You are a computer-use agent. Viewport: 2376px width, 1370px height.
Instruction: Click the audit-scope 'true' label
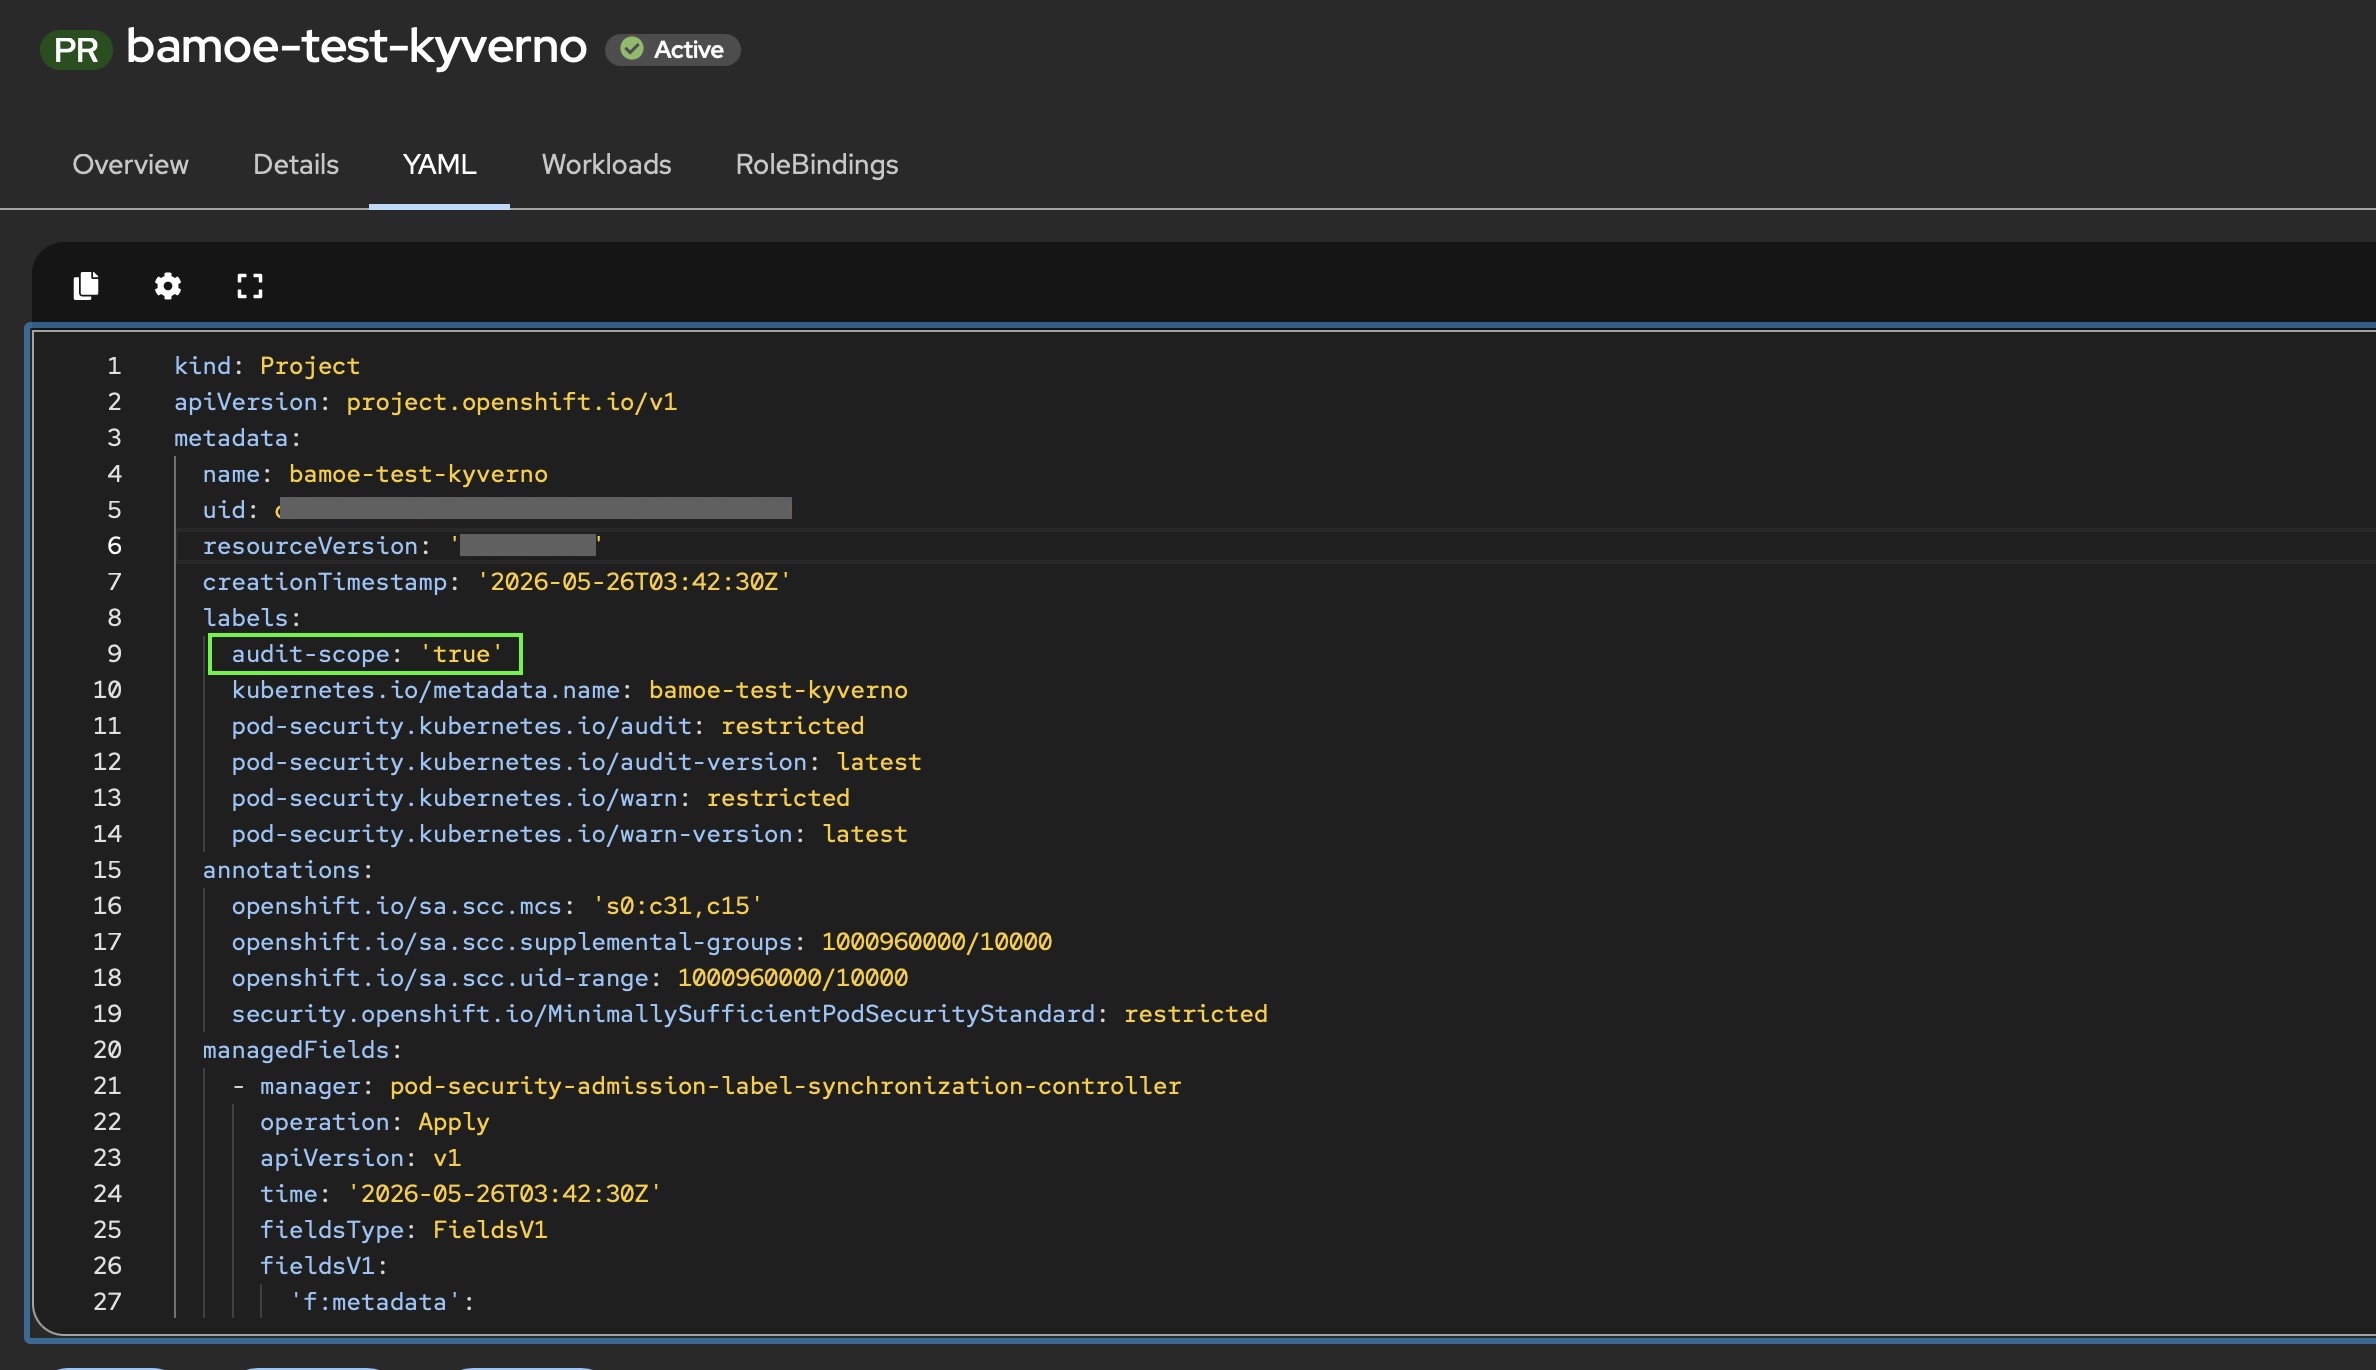[366, 654]
